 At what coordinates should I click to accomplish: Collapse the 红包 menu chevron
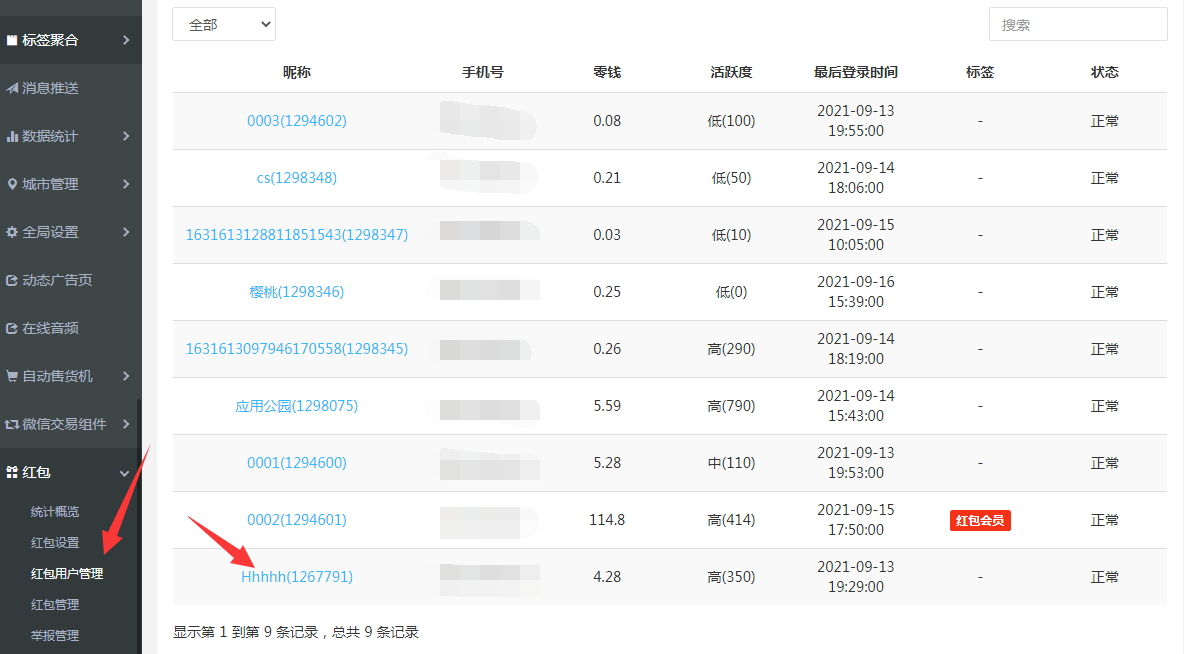pos(125,473)
